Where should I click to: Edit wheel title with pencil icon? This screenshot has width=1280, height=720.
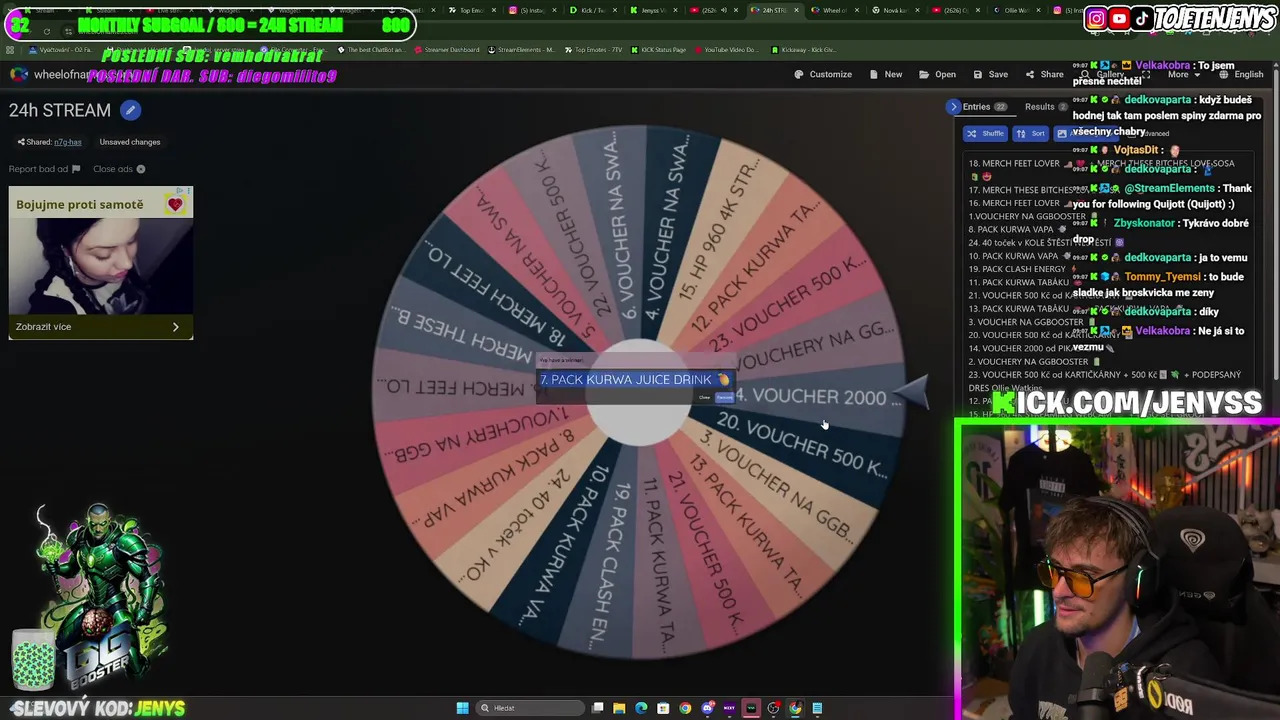point(131,110)
